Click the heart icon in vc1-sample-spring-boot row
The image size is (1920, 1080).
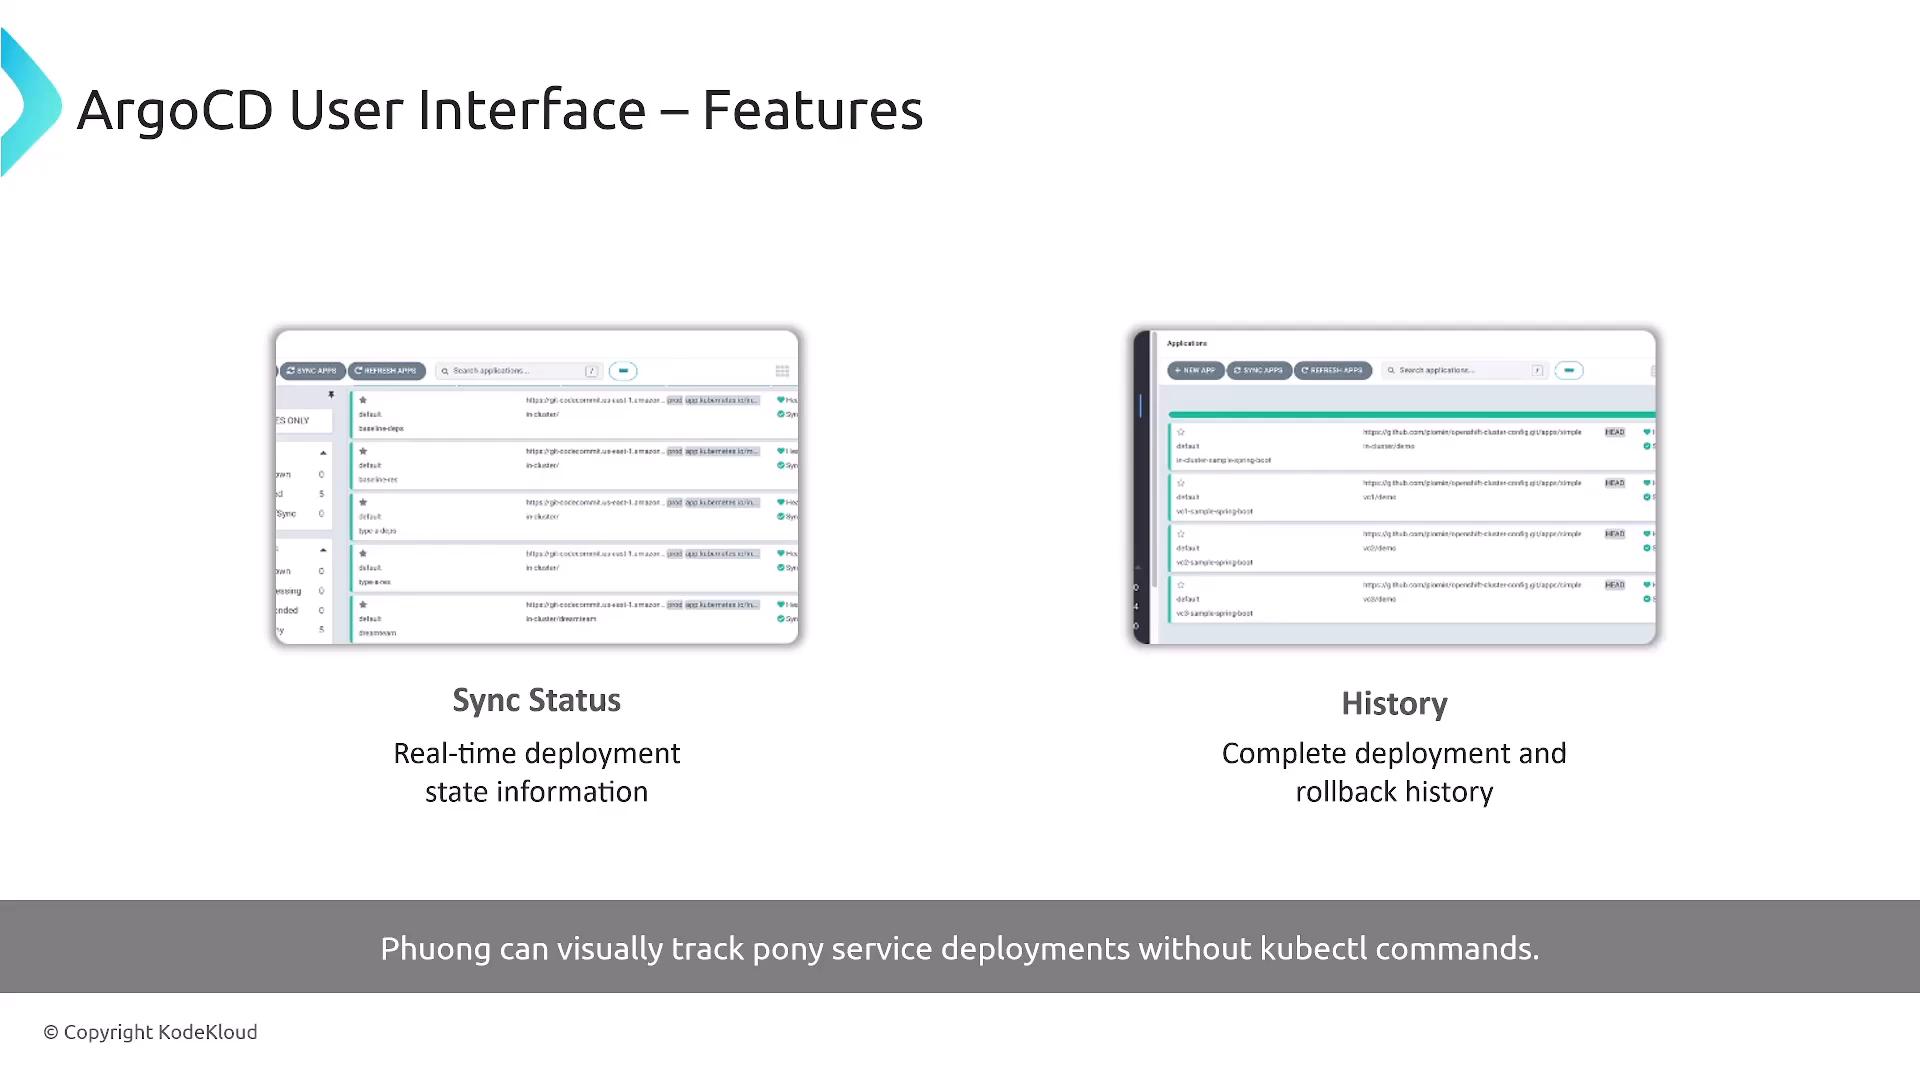click(1647, 483)
